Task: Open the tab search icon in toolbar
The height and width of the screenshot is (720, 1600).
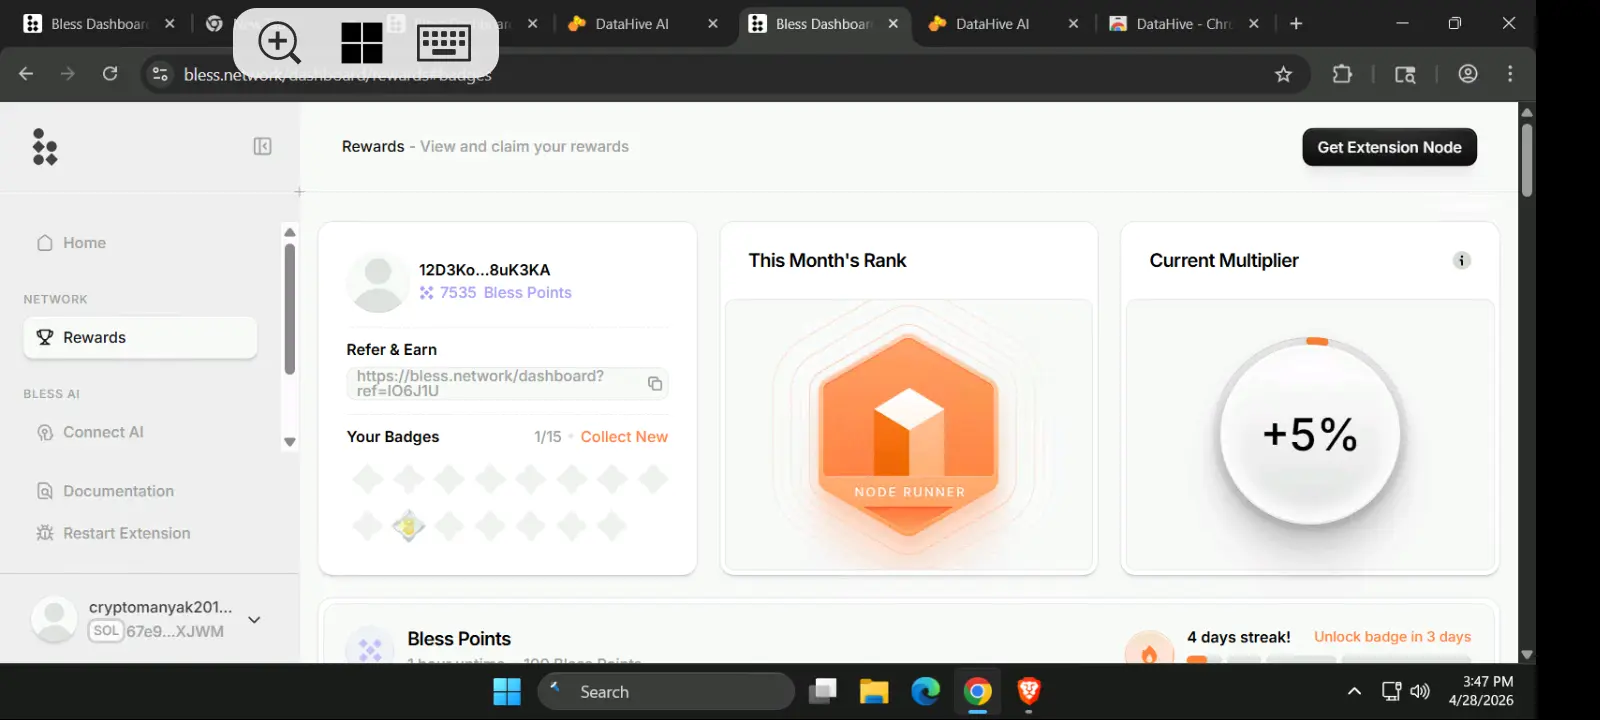Action: pyautogui.click(x=1405, y=74)
